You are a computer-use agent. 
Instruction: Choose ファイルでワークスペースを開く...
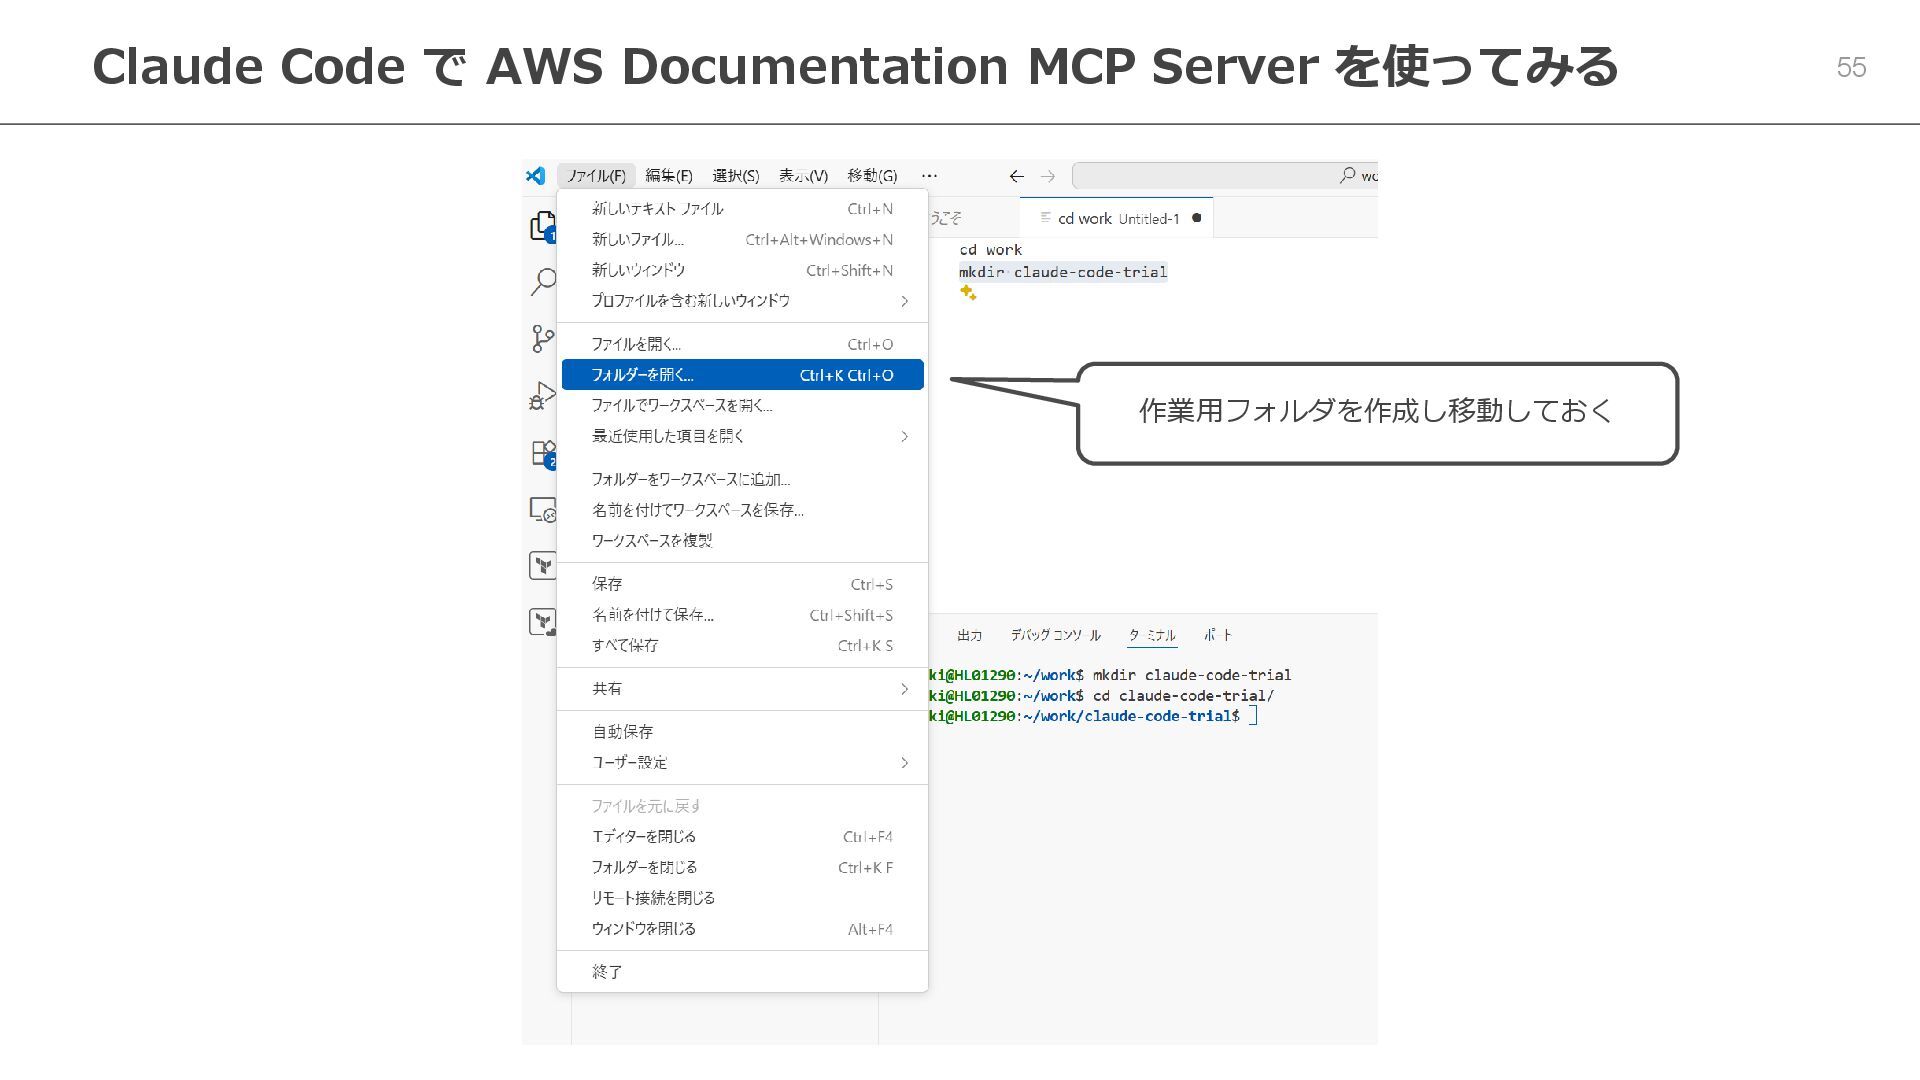(x=742, y=406)
